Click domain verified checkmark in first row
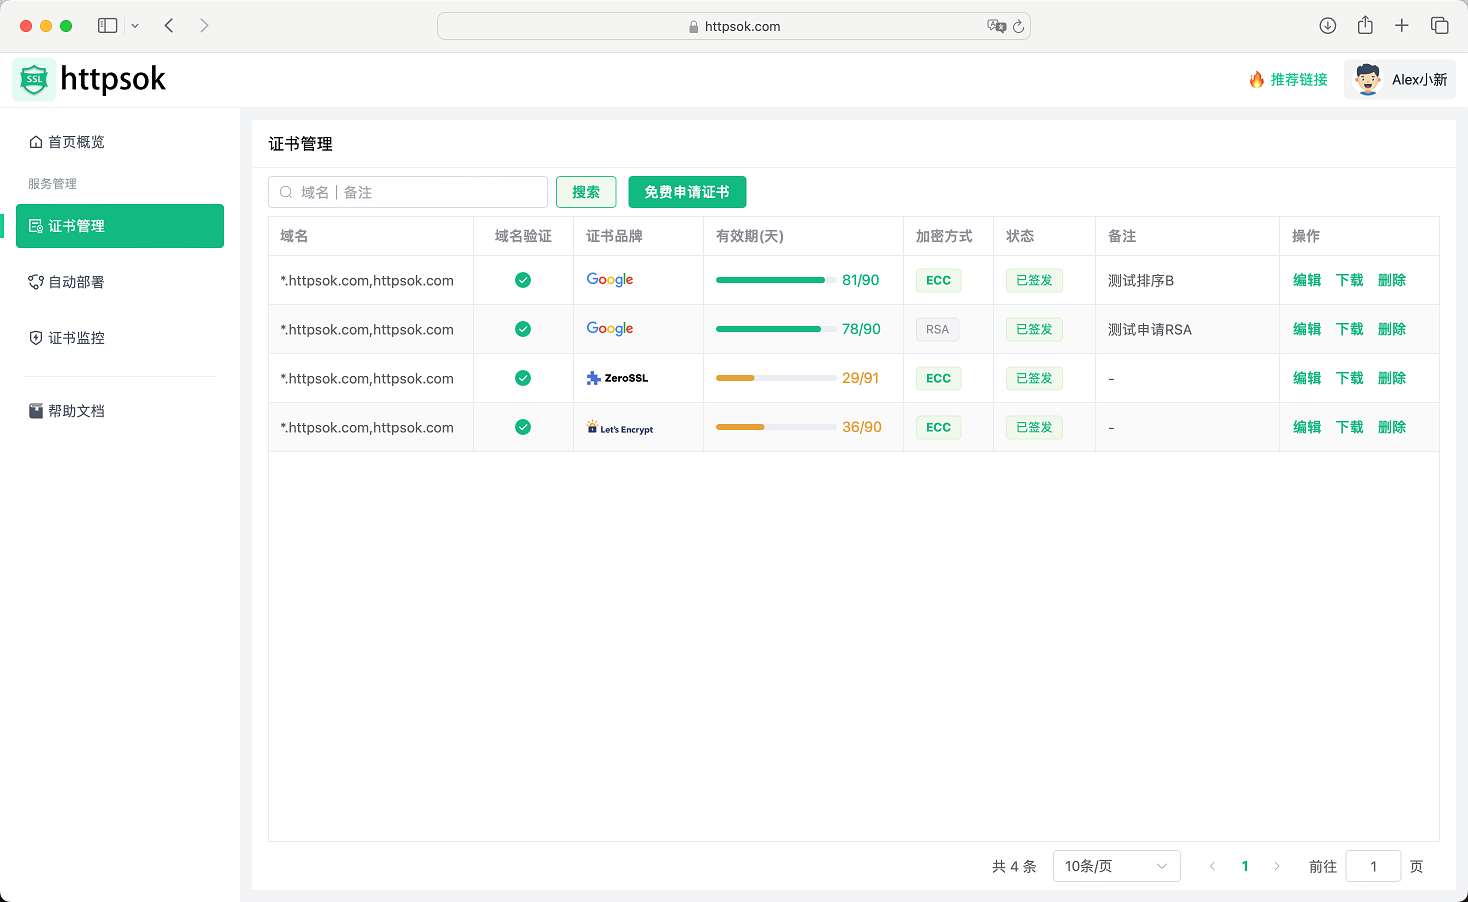The height and width of the screenshot is (902, 1468). click(523, 280)
